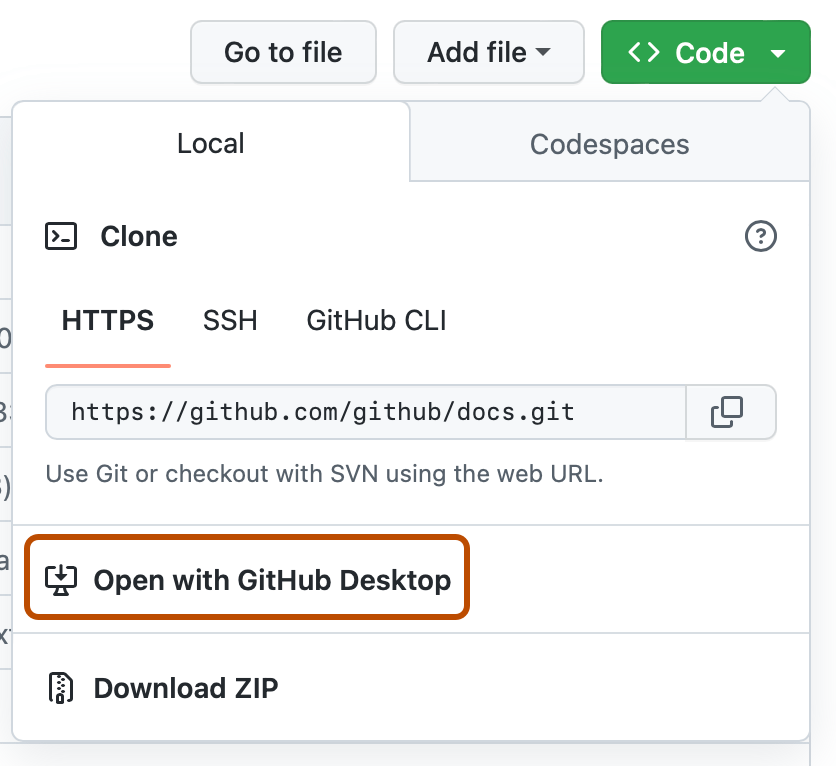Open the Code dropdown arrow
836x766 pixels.
pos(778,52)
